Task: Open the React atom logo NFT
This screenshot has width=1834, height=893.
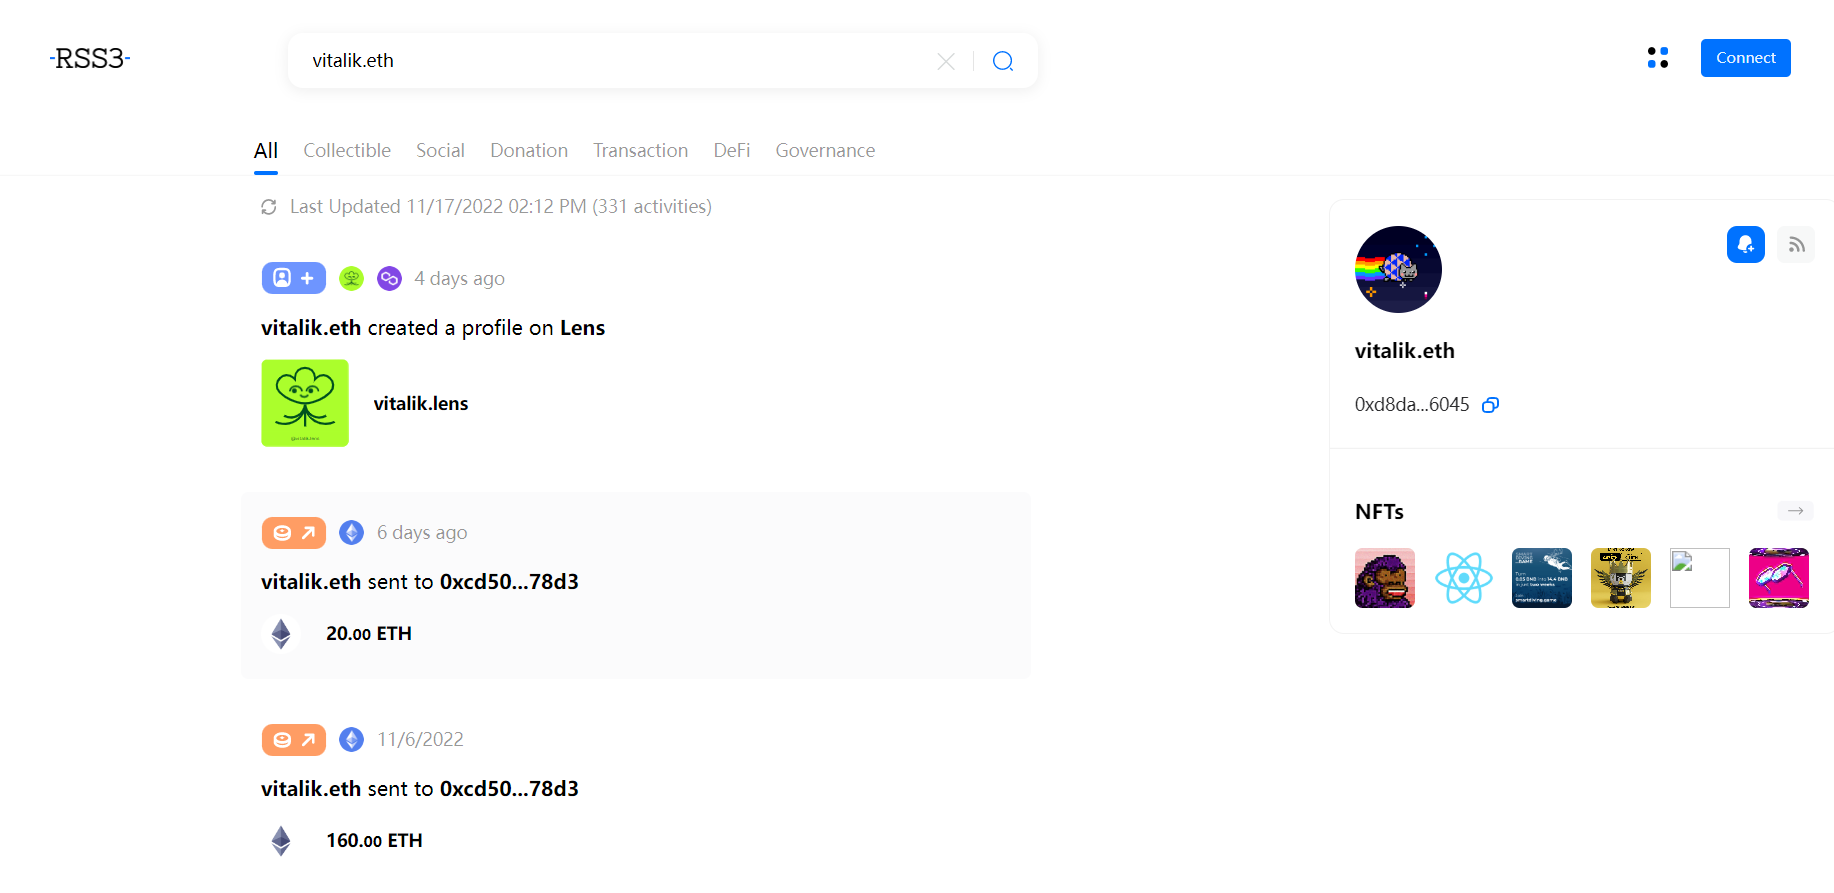Action: [1463, 578]
